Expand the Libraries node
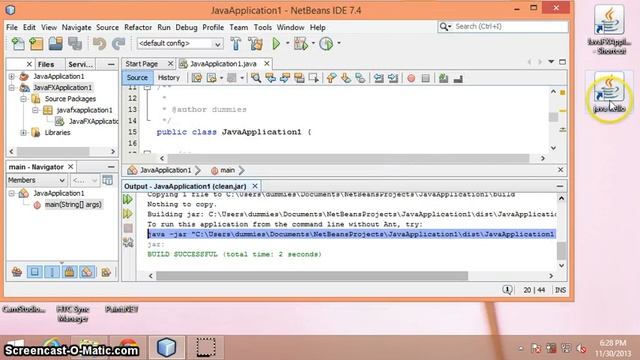 pyautogui.click(x=23, y=133)
